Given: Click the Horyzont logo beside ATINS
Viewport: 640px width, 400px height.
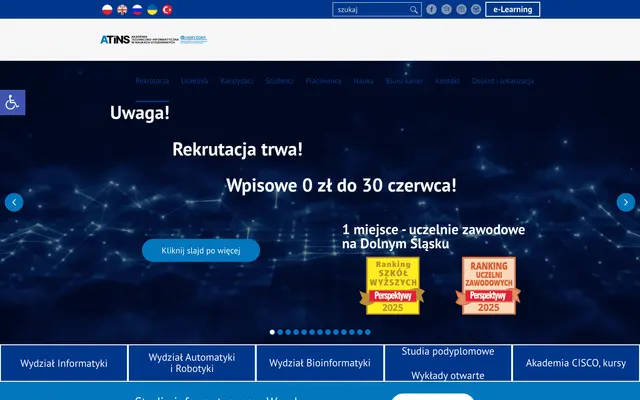Looking at the screenshot, I should coord(194,40).
